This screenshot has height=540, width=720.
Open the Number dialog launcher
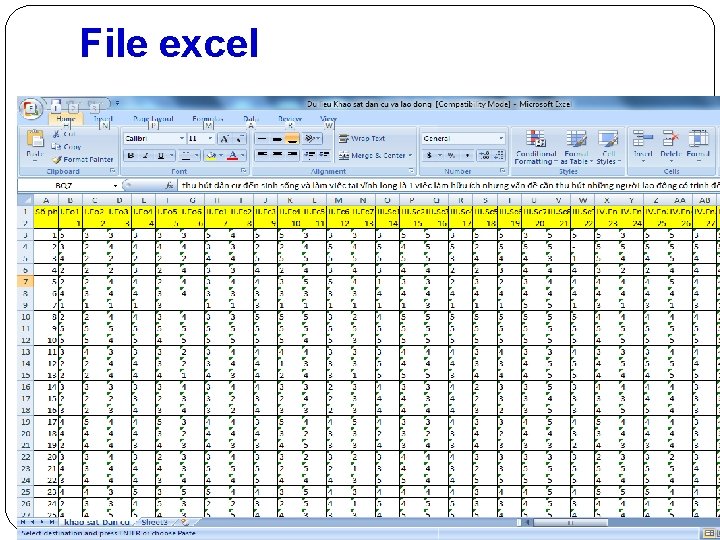point(503,171)
